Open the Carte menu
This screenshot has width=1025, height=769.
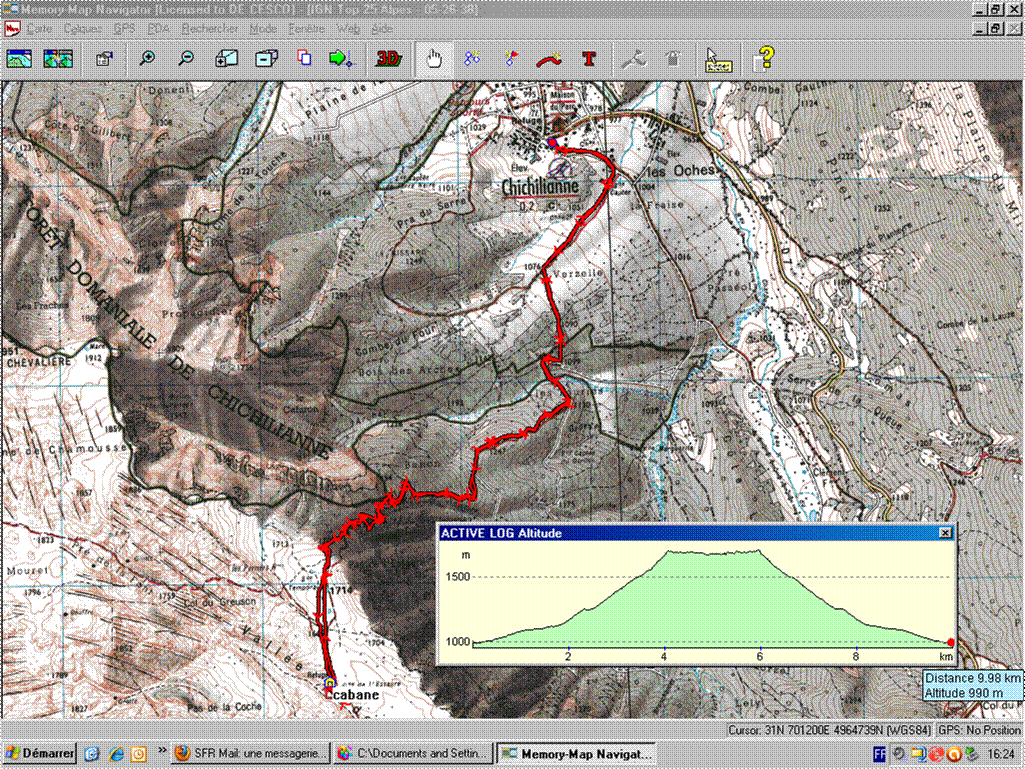39,29
